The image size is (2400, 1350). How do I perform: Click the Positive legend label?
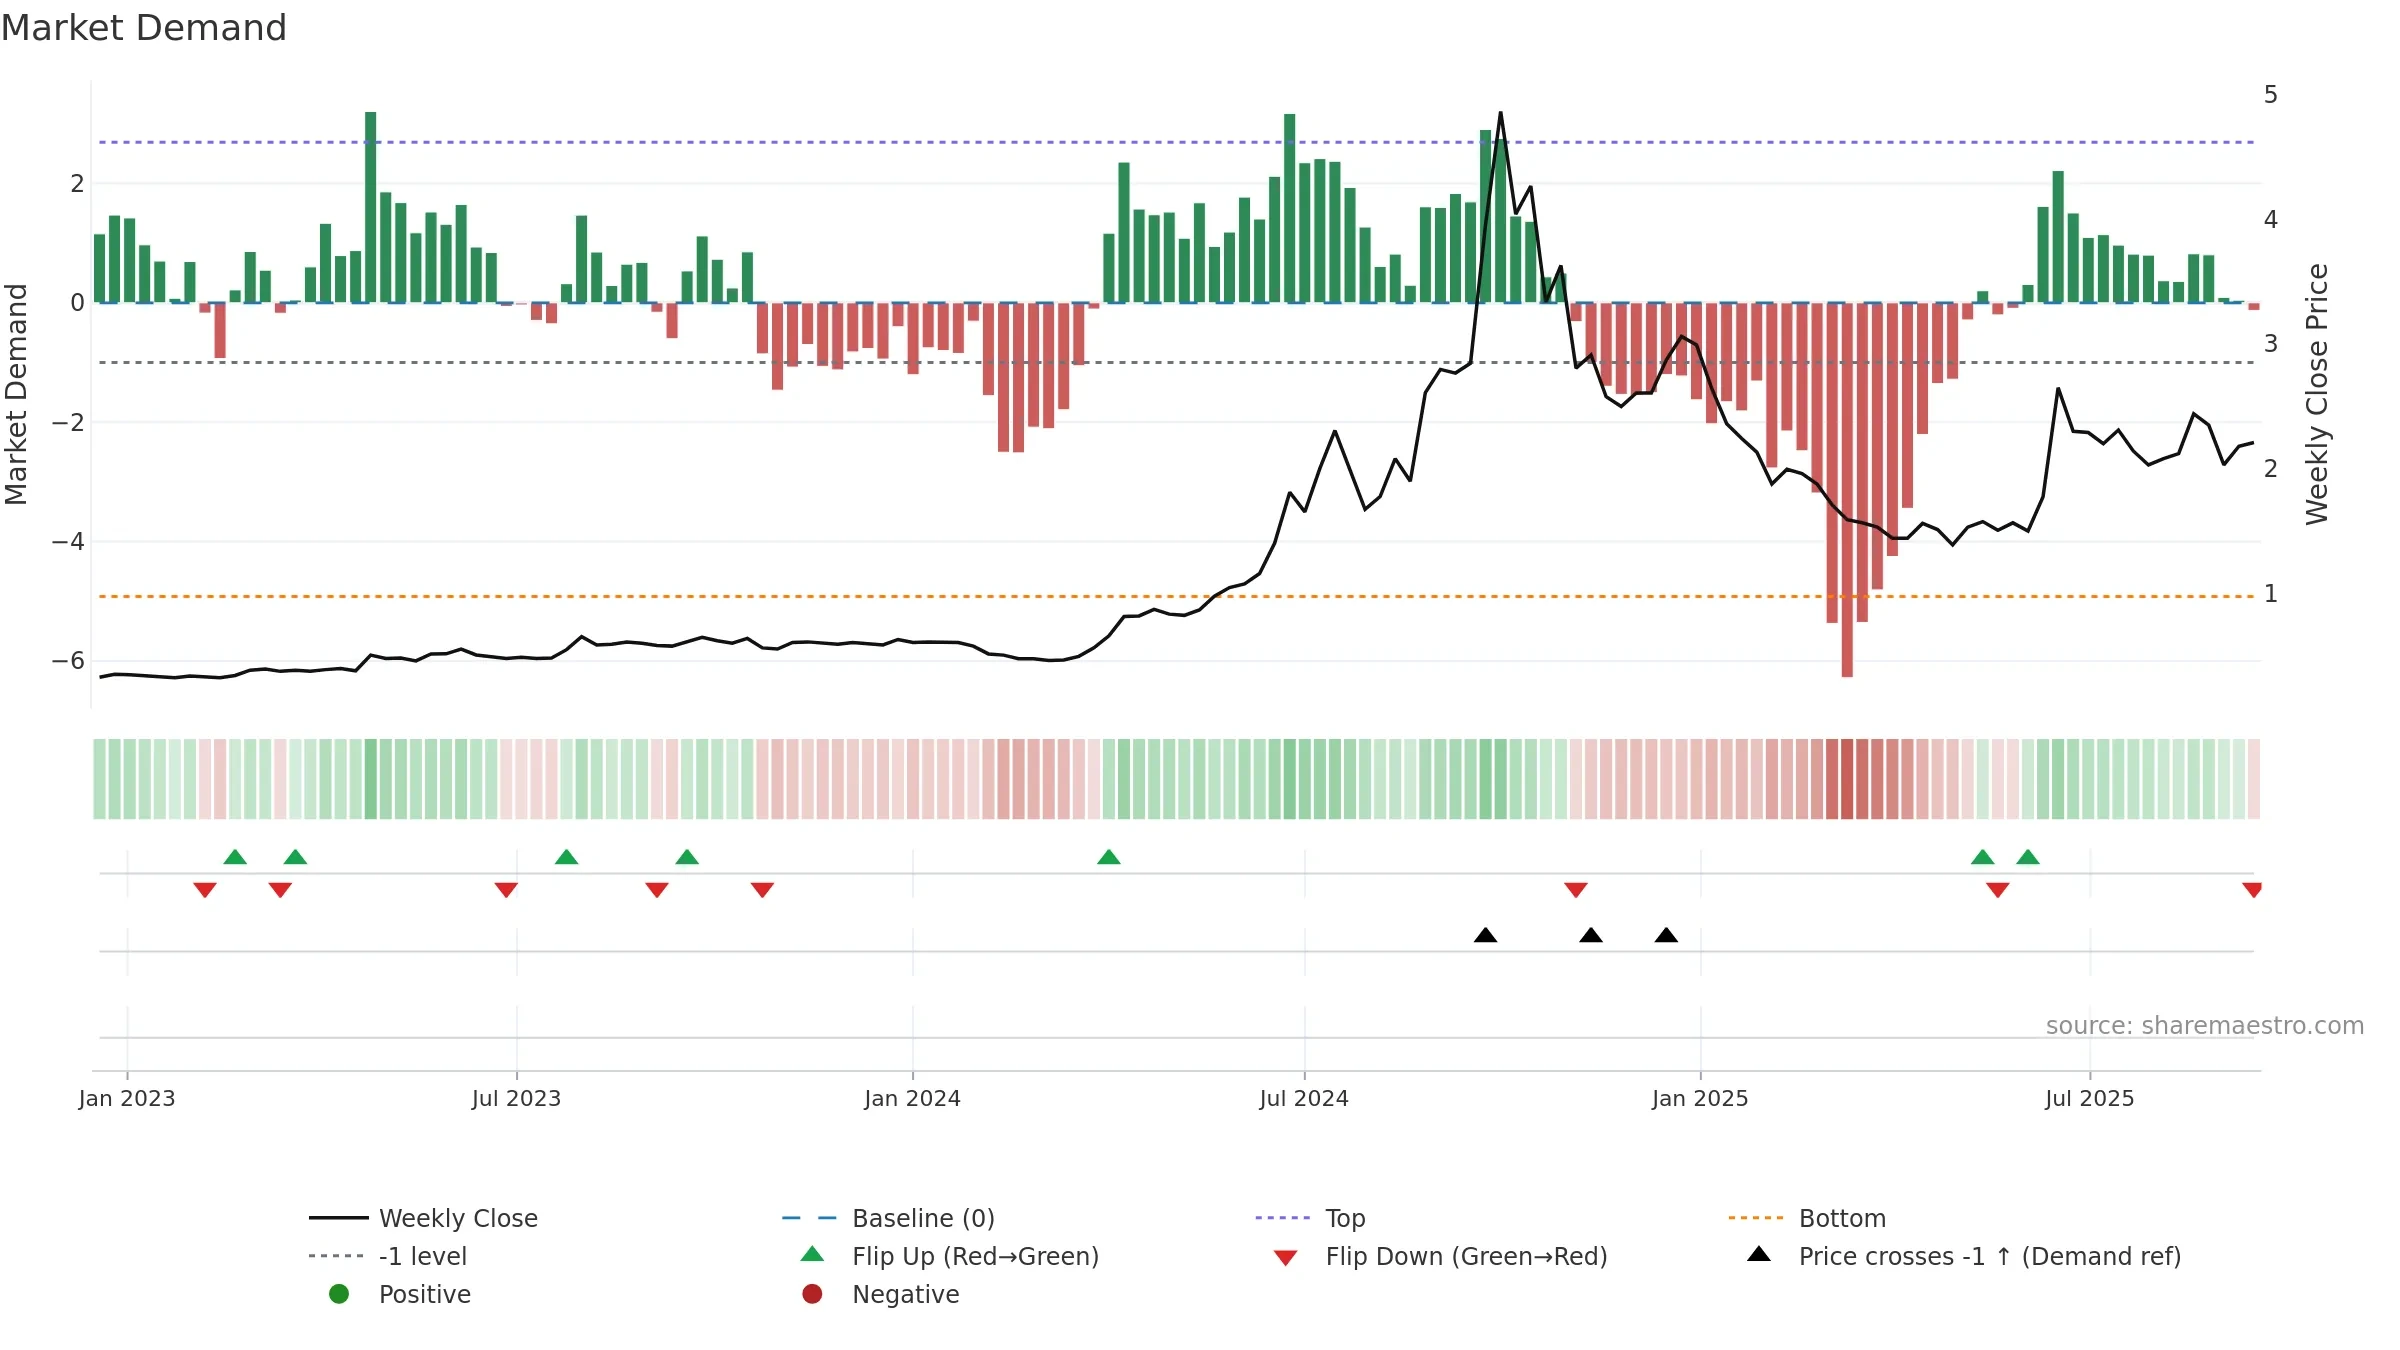coord(424,1294)
